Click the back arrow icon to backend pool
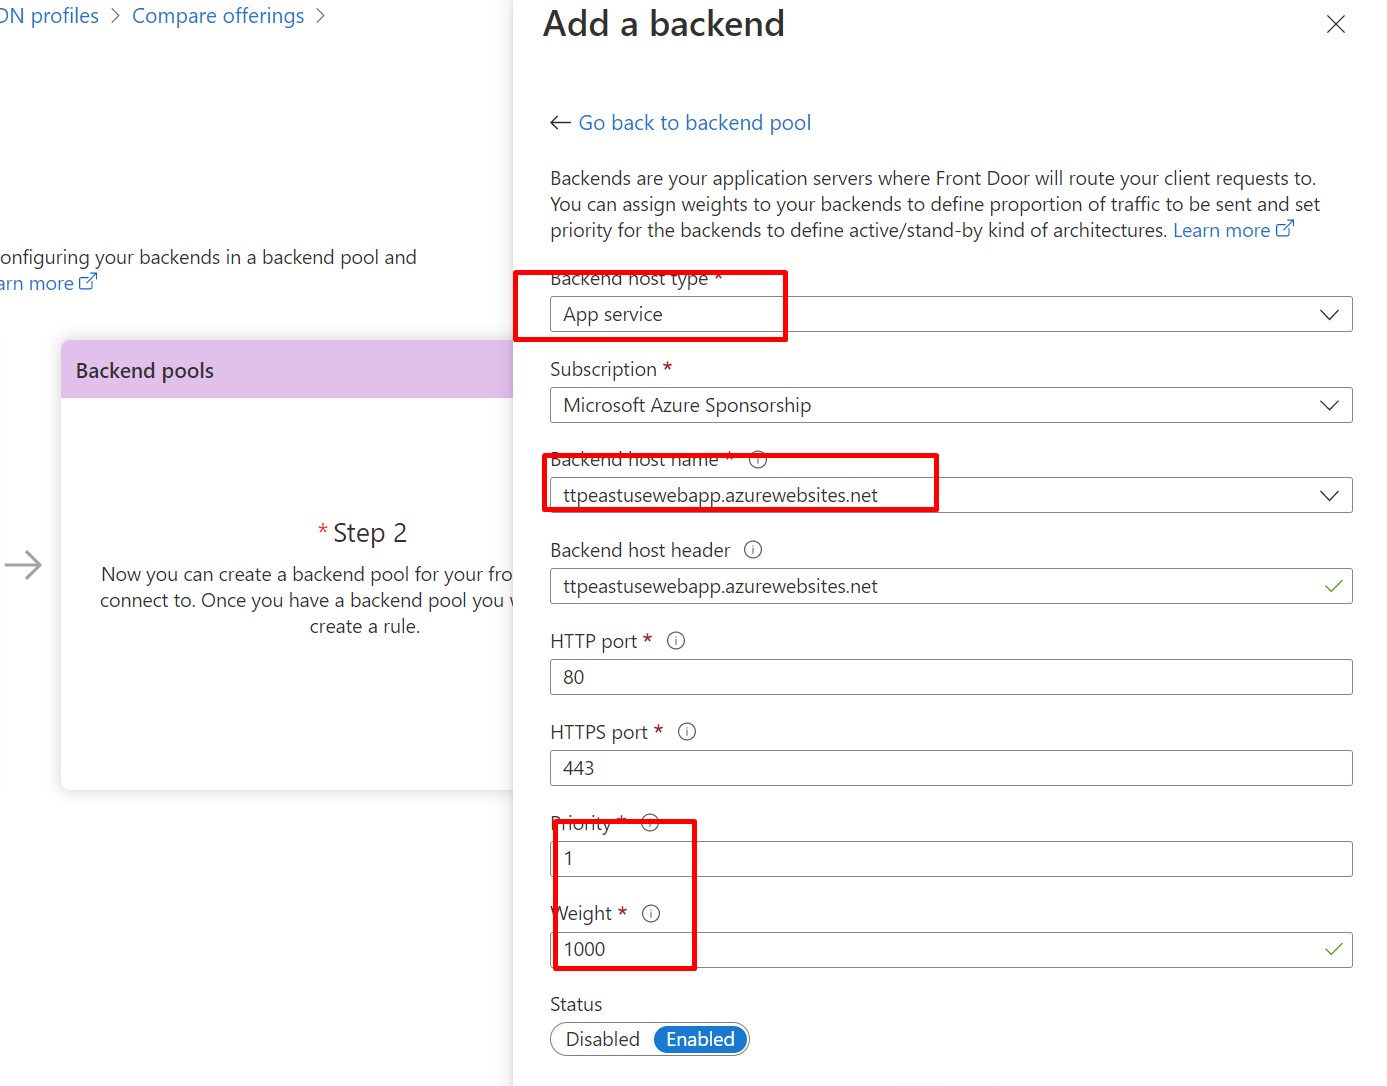The height and width of the screenshot is (1086, 1387). 560,123
